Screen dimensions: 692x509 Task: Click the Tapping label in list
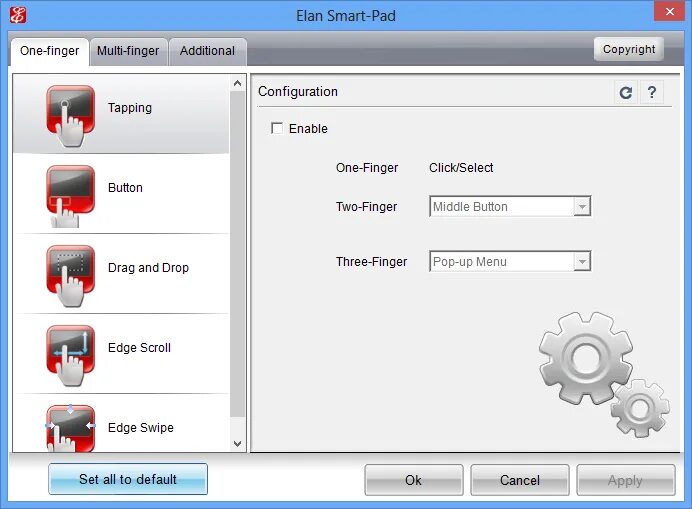[x=130, y=108]
